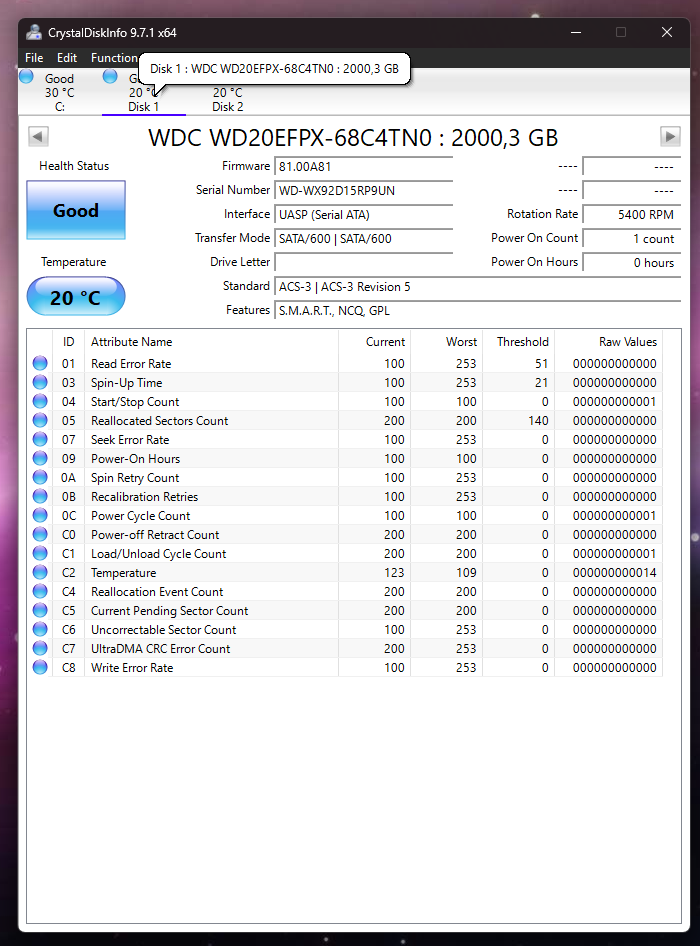
Task: Click status orb for Reallocation Event Count
Action: (40, 591)
